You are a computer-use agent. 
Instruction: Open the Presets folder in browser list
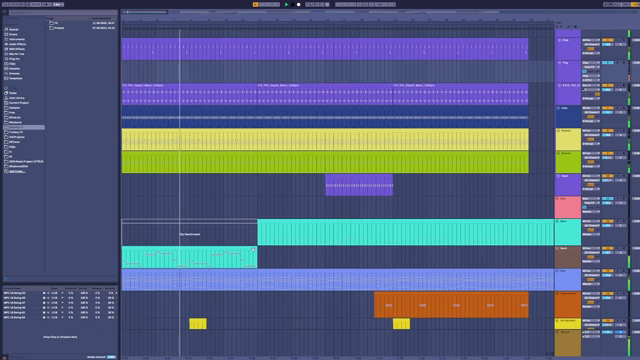tap(59, 28)
